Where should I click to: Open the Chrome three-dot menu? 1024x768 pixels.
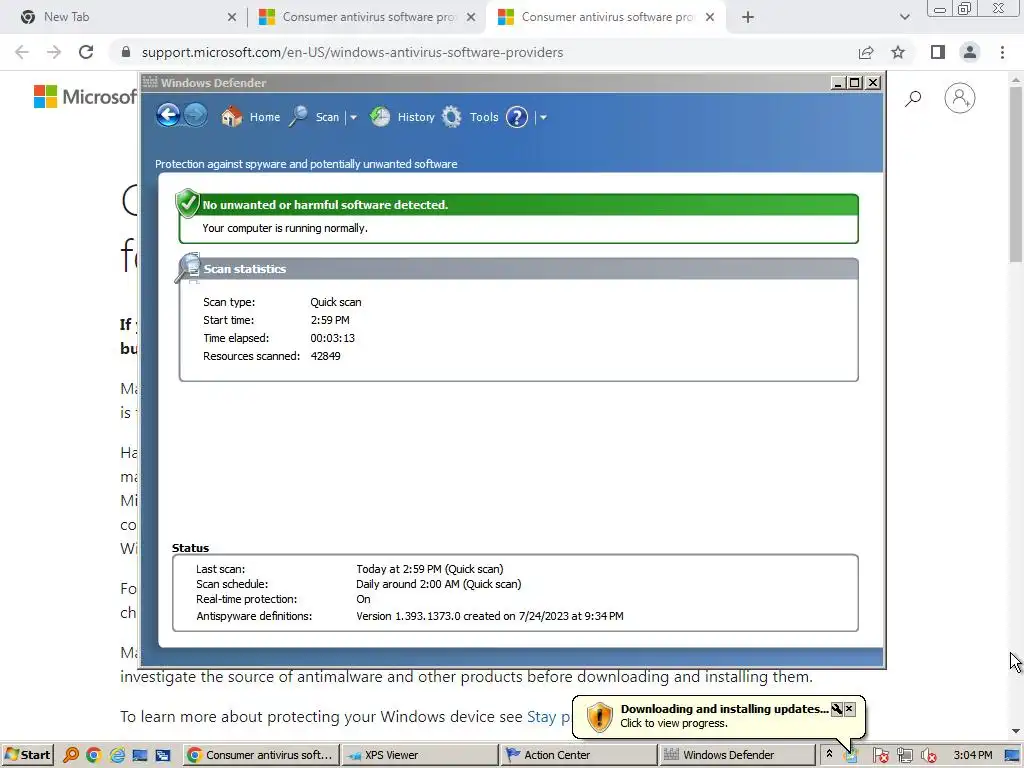pos(1002,52)
